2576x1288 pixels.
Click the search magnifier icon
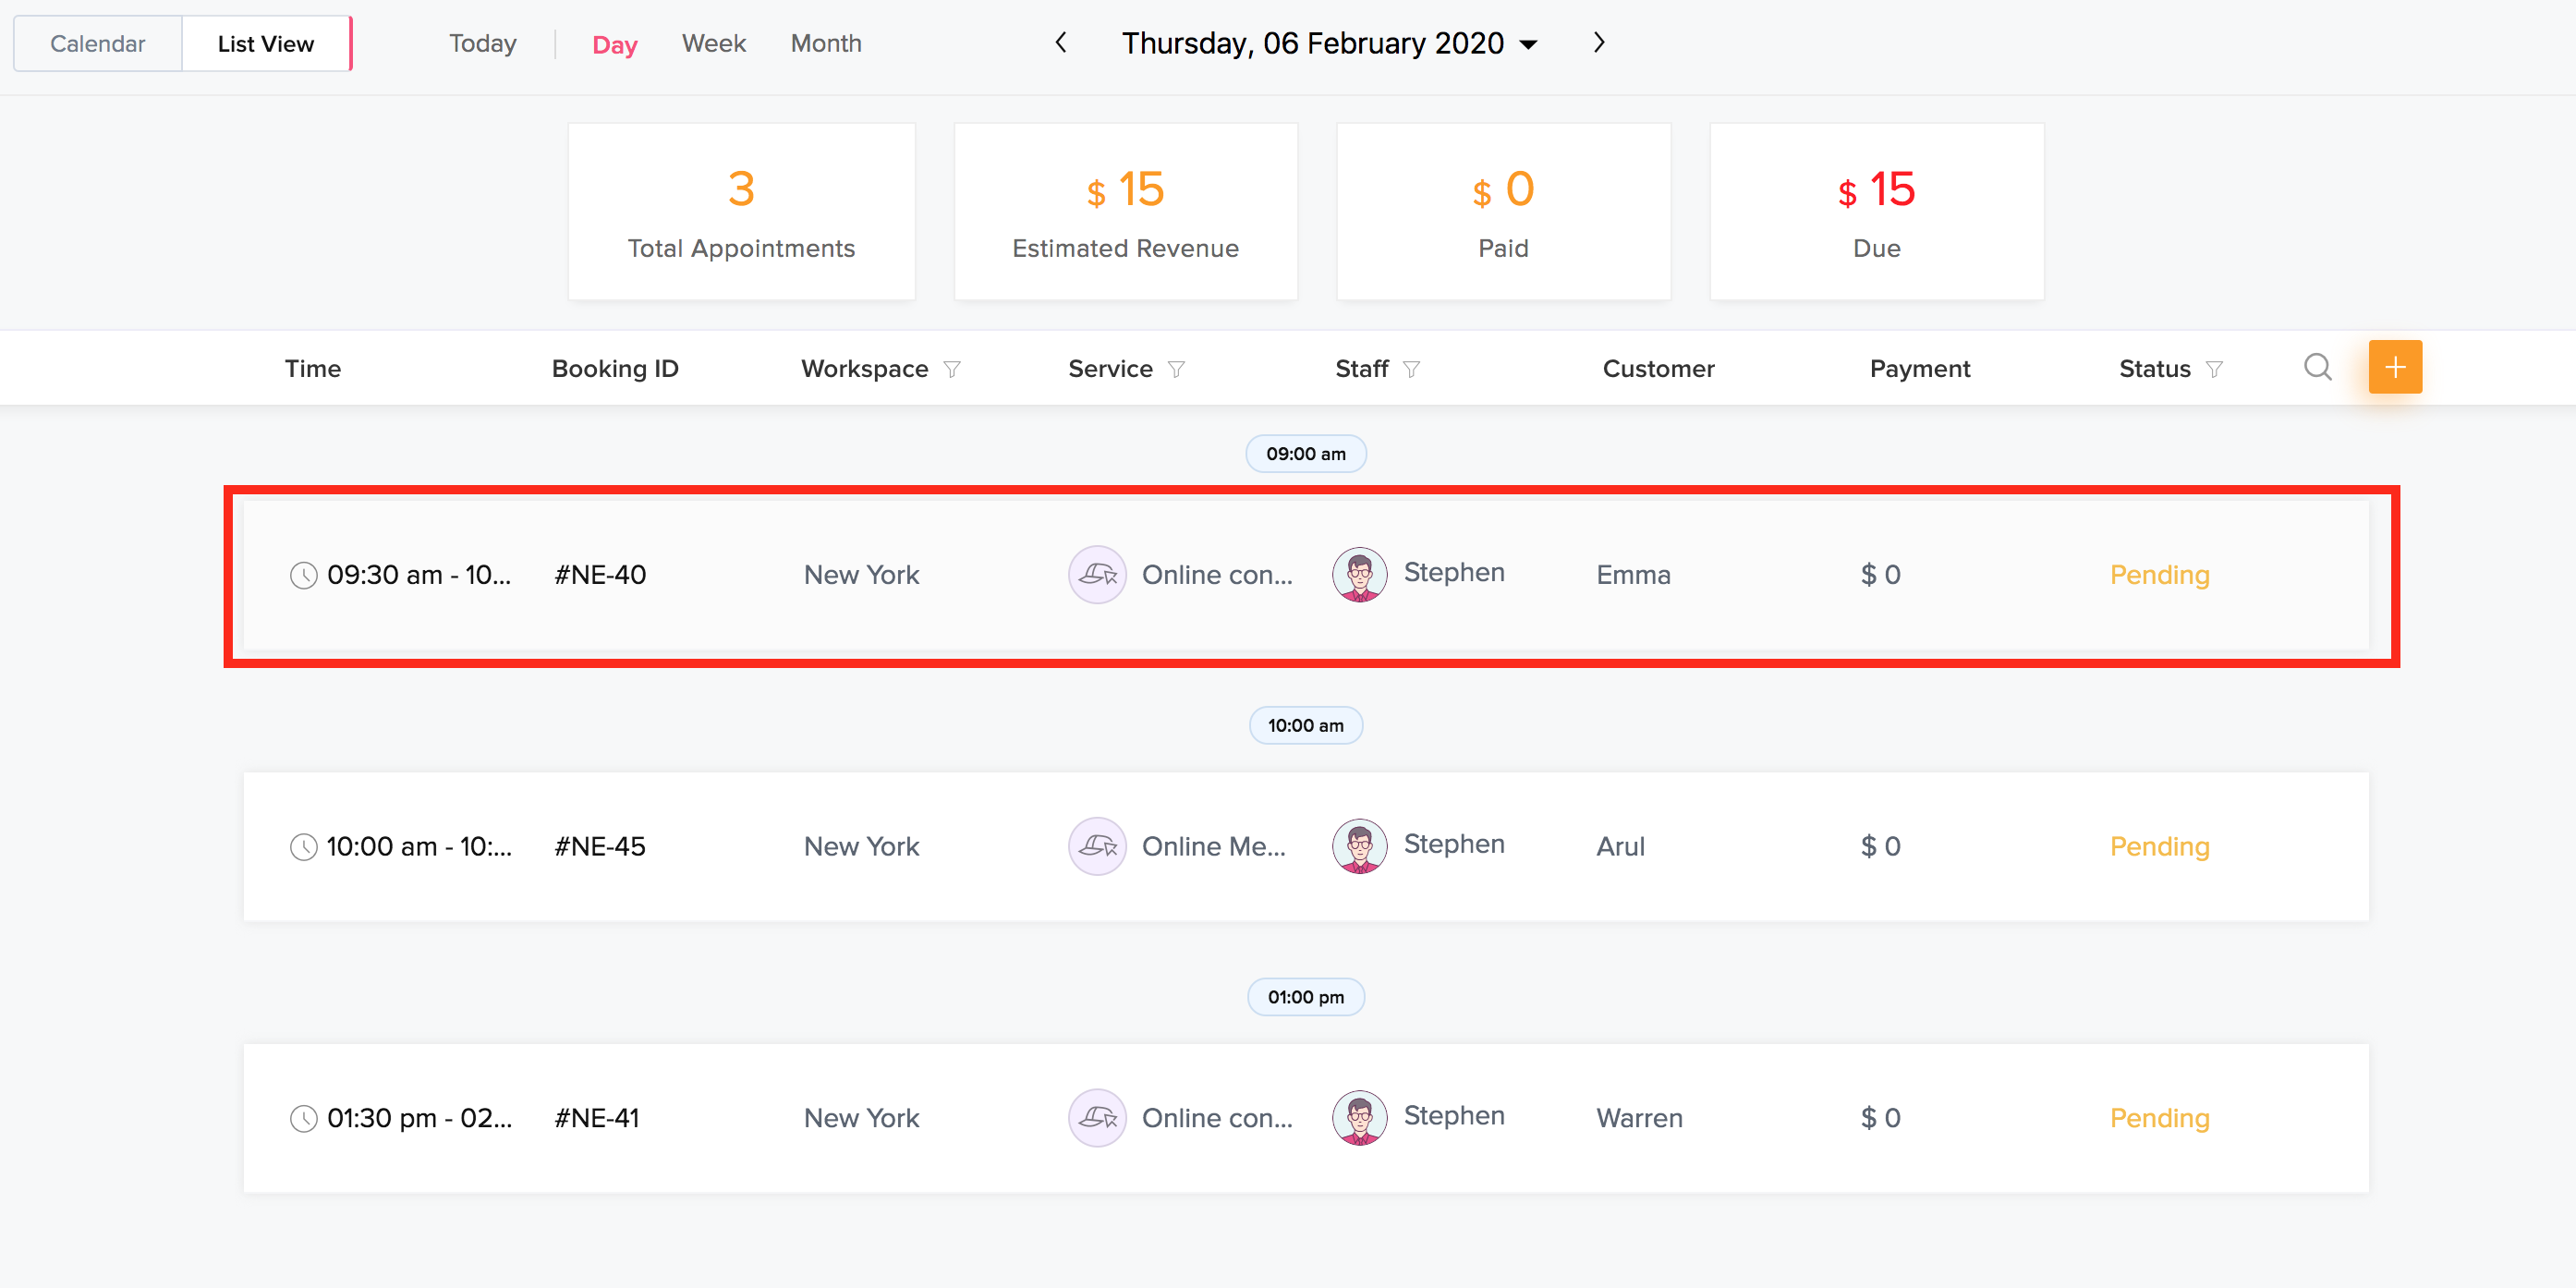pyautogui.click(x=2317, y=367)
